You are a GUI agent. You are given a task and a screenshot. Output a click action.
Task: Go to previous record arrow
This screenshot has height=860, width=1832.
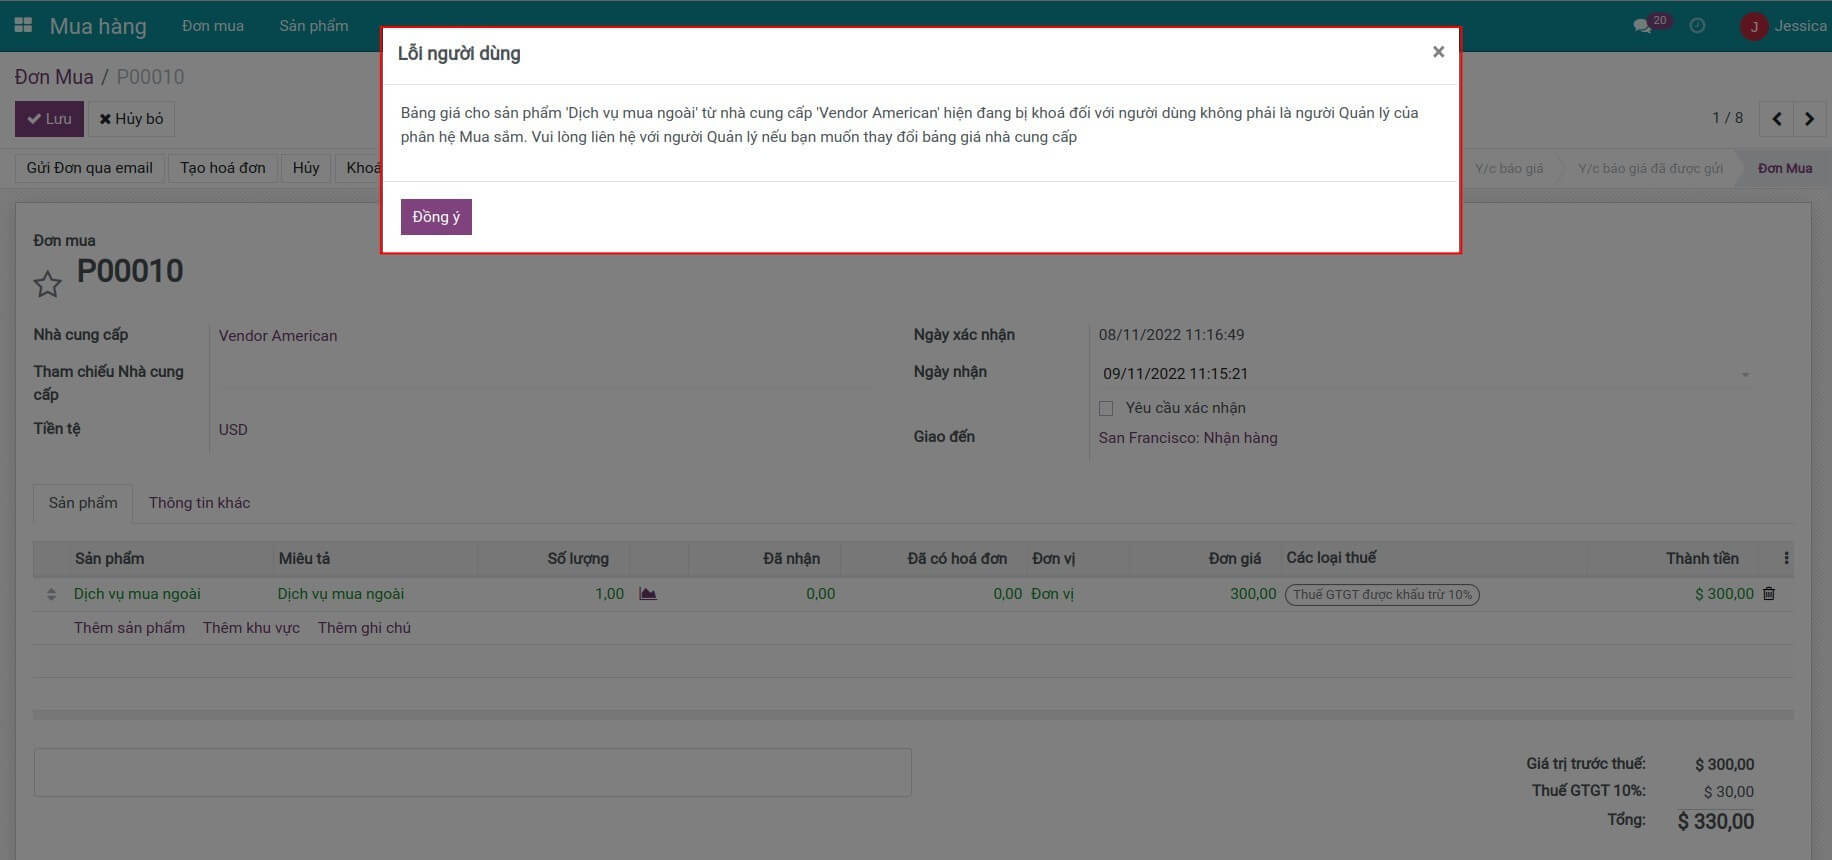[x=1777, y=119]
